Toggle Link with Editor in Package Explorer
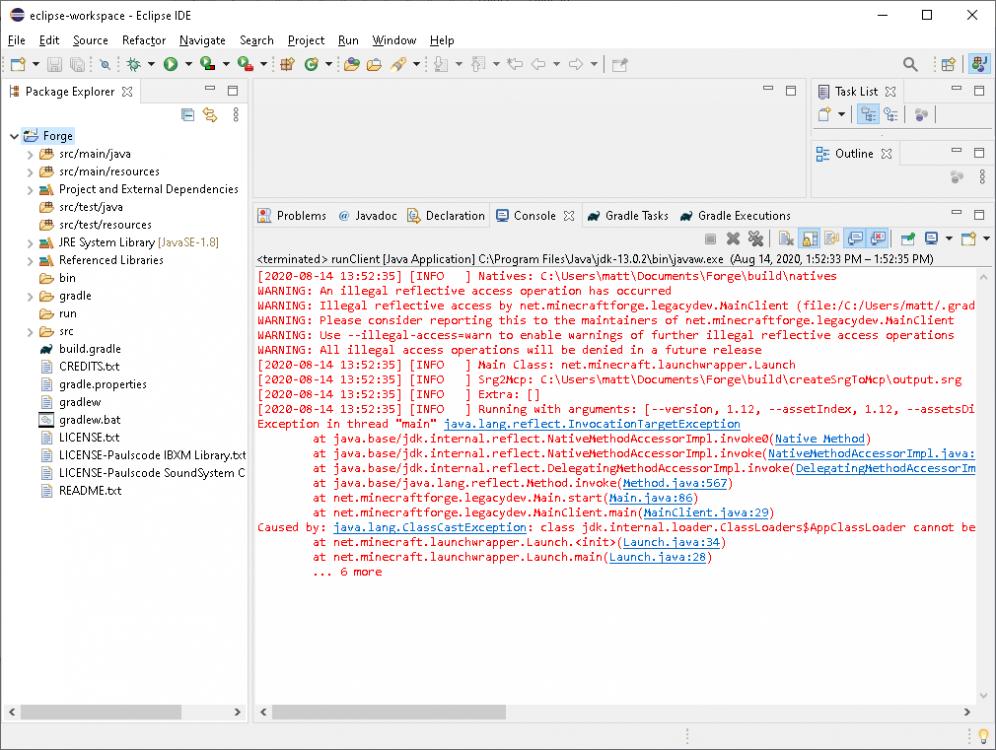 tap(210, 115)
